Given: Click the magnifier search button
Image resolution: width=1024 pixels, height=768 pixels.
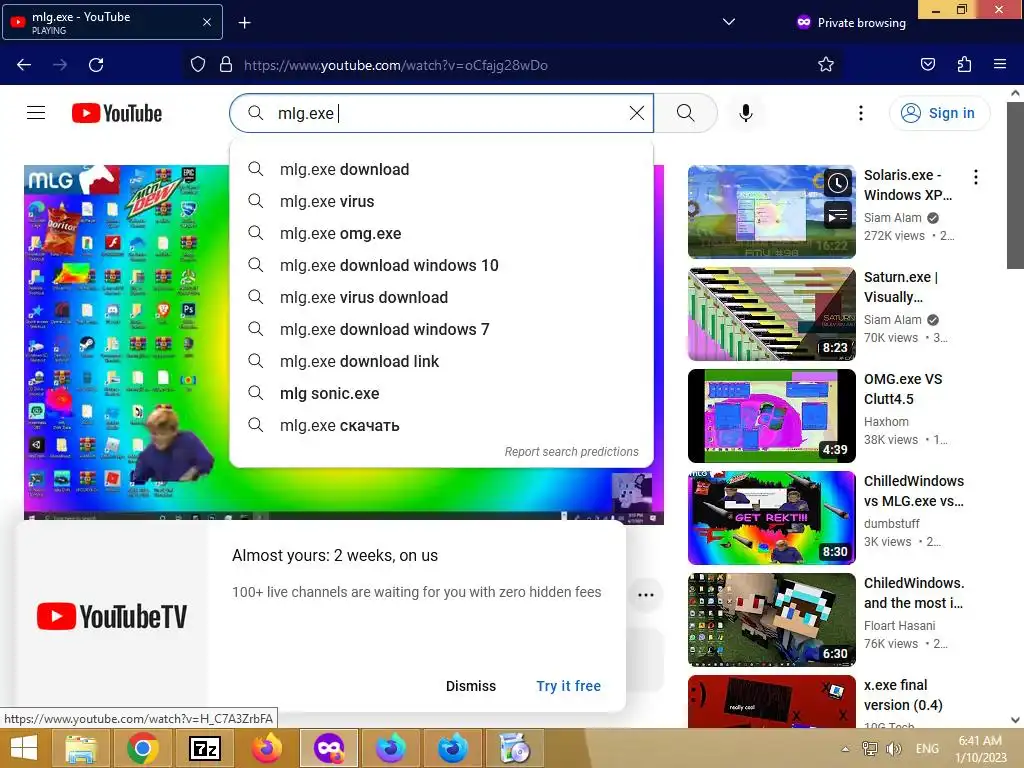Looking at the screenshot, I should (686, 113).
